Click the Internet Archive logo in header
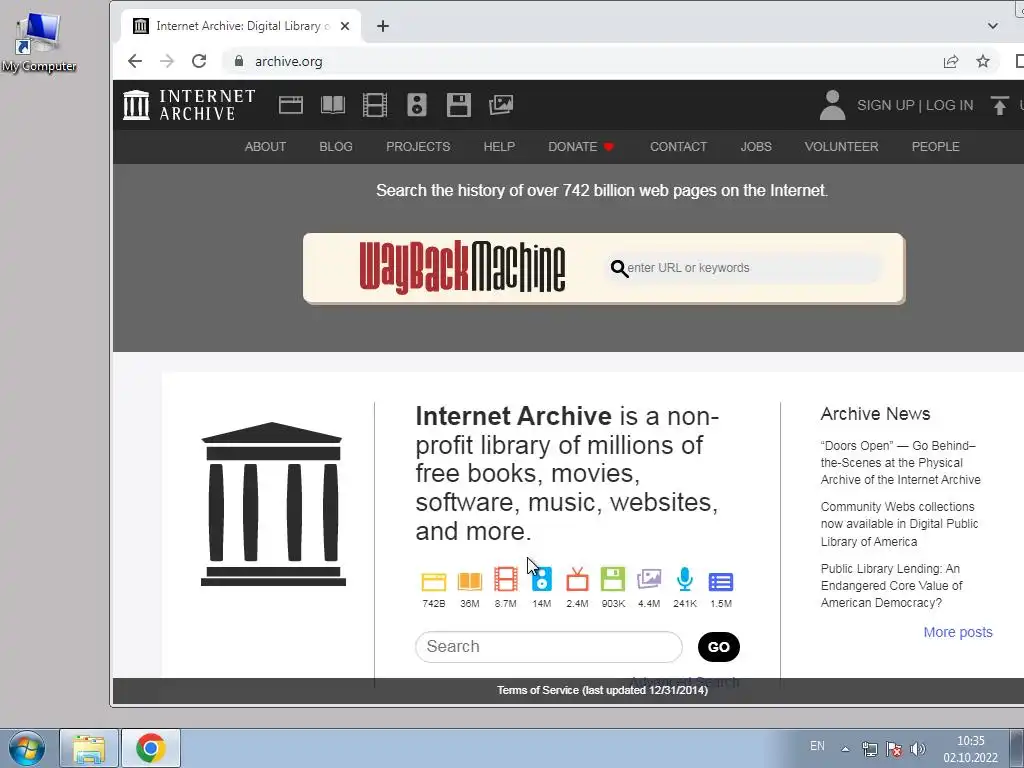1024x768 pixels. point(189,105)
